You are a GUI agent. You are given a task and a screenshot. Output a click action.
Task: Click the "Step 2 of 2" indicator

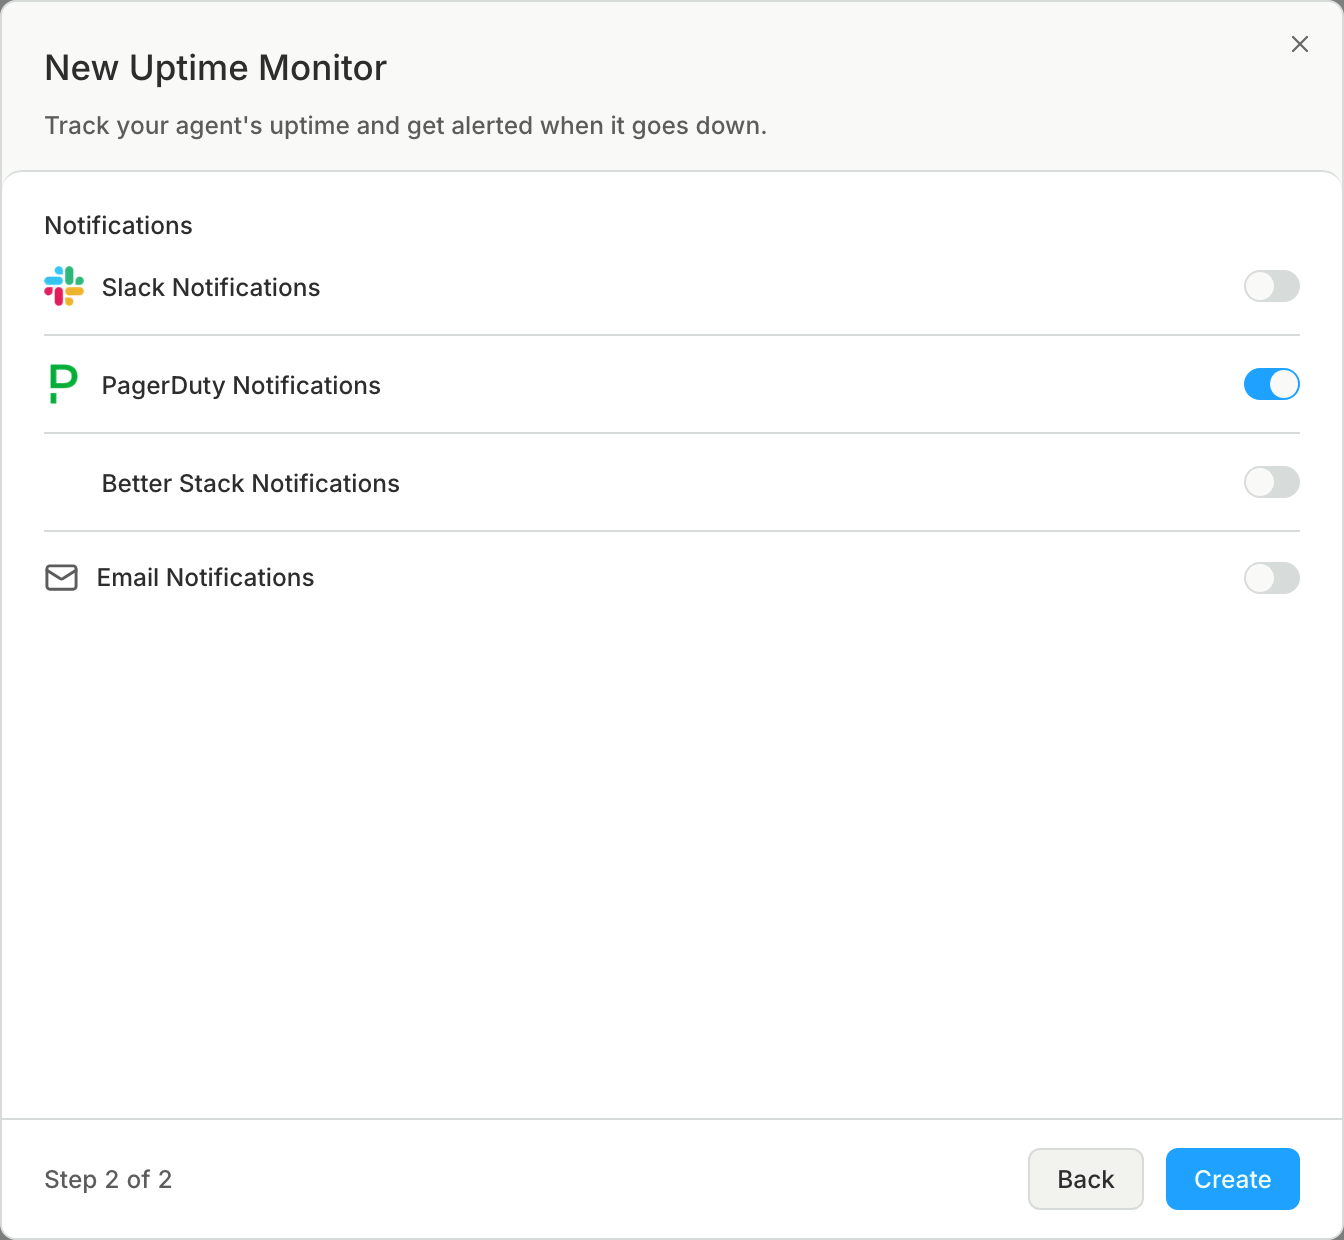pyautogui.click(x=108, y=1179)
